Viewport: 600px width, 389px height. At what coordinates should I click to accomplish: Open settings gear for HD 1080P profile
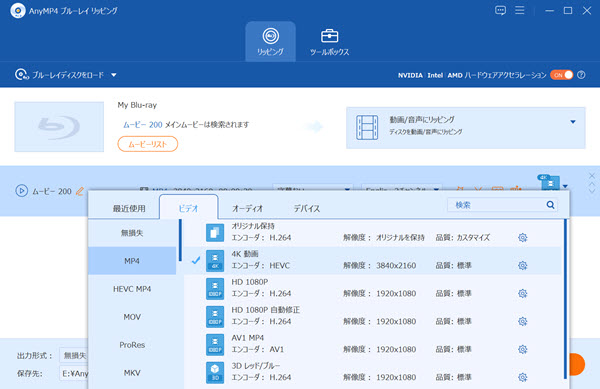pyautogui.click(x=523, y=293)
